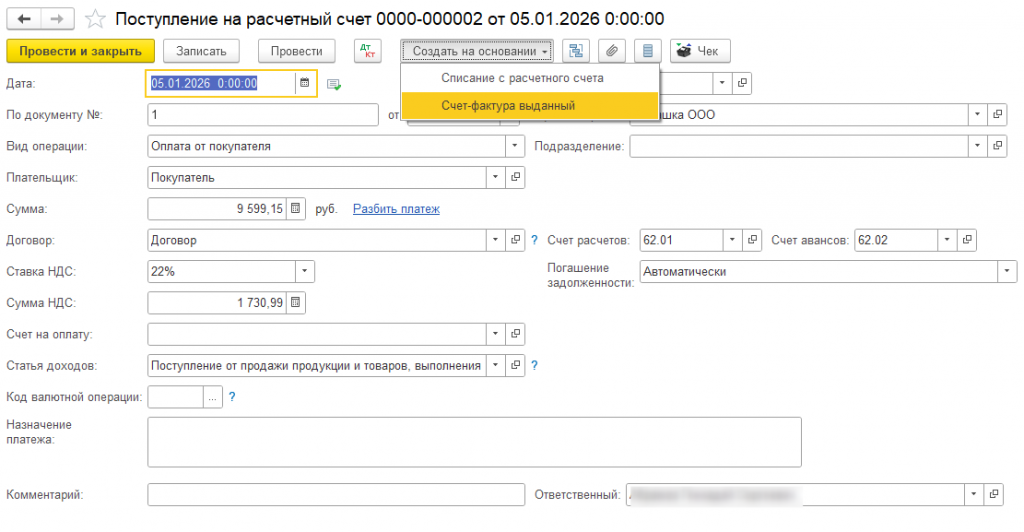Click help question mark beside Код валютной операции
The width and height of the screenshot is (1024, 532).
tap(232, 397)
